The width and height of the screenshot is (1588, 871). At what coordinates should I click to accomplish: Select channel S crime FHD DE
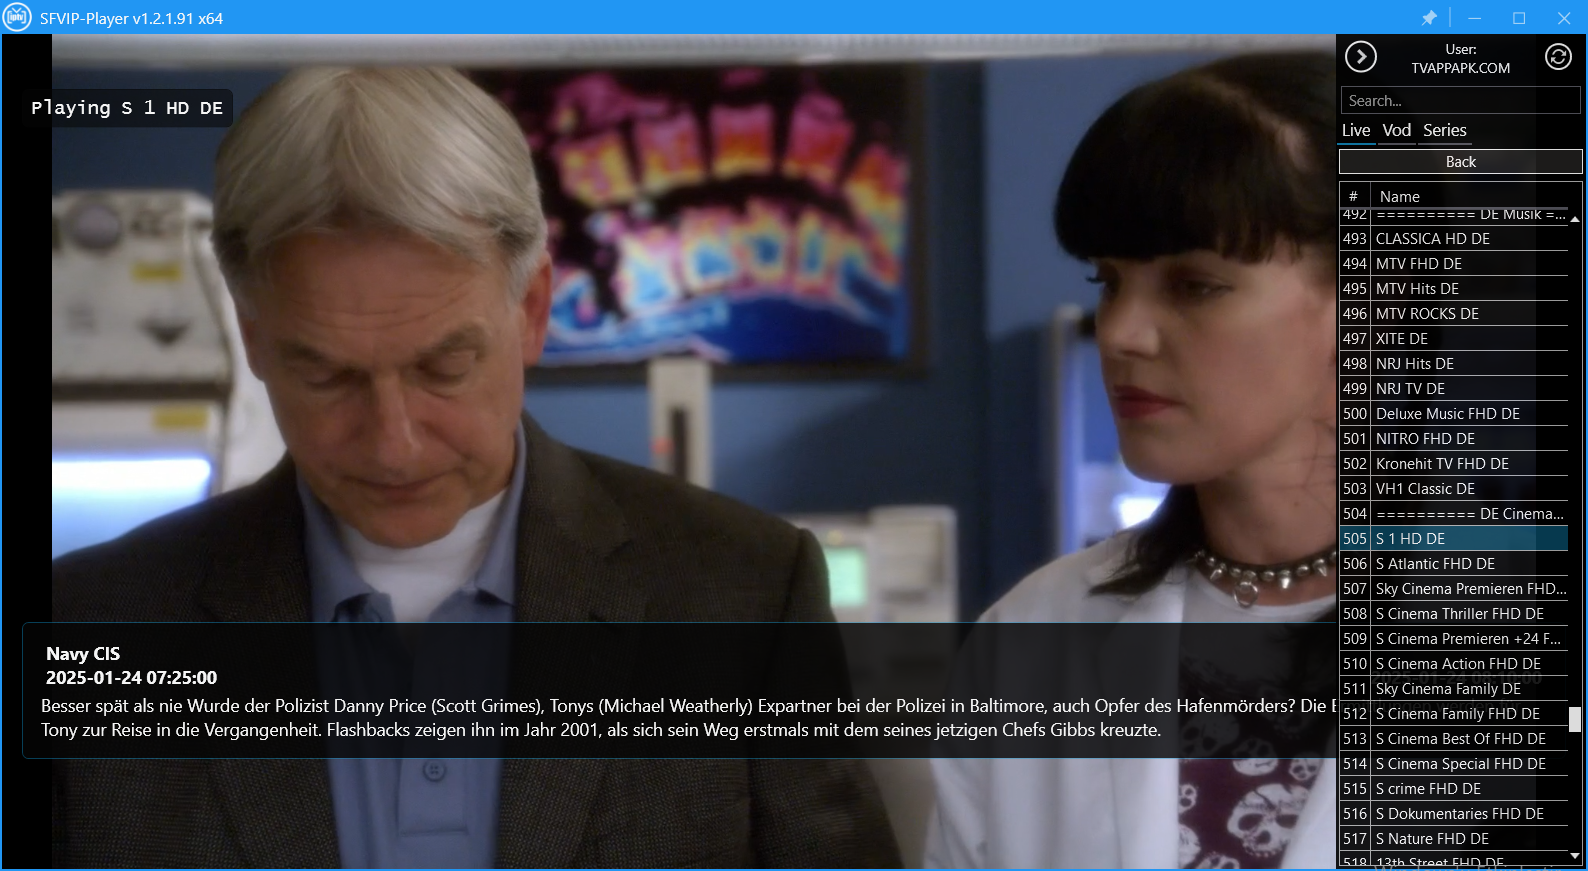[x=1454, y=789]
